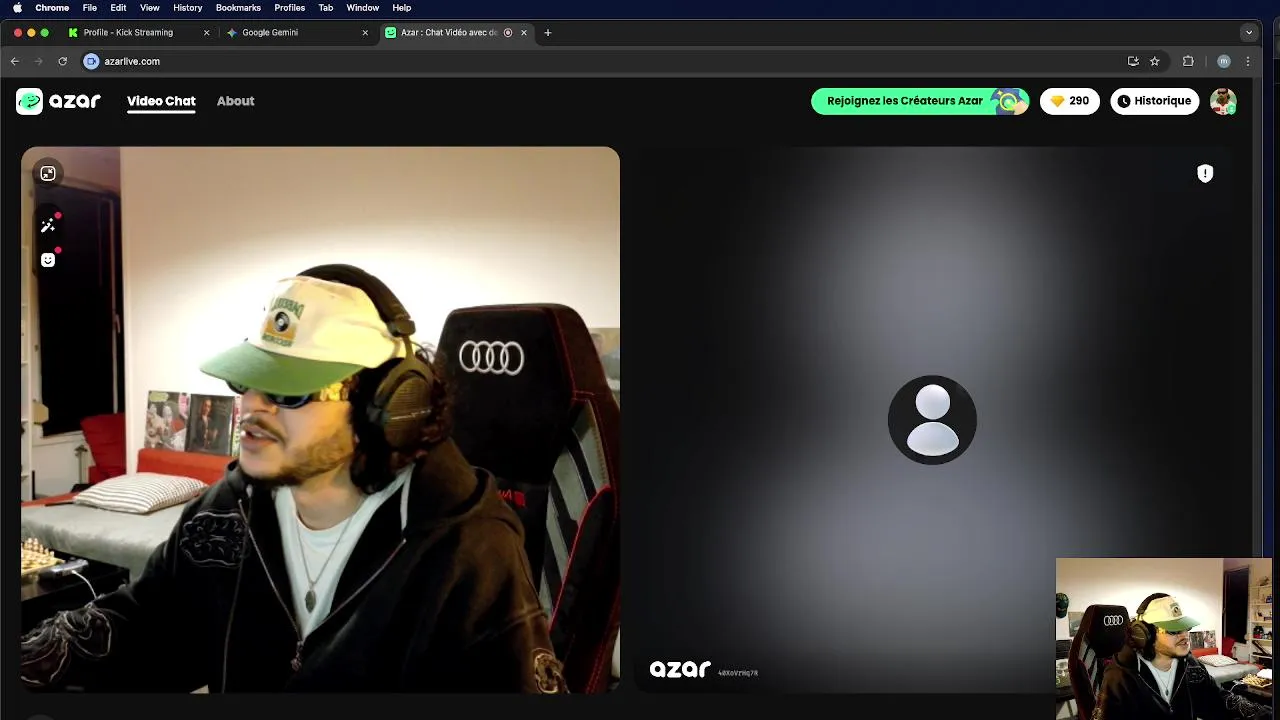Viewport: 1280px width, 720px height.
Task: Click the remote user placeholder avatar
Action: (x=932, y=420)
